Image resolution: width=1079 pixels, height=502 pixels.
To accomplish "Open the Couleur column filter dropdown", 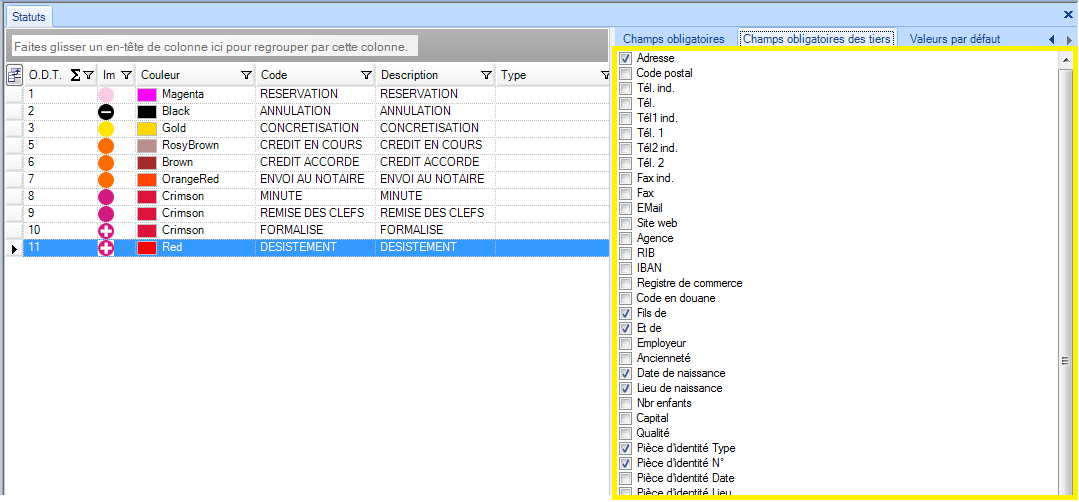I will (246, 75).
